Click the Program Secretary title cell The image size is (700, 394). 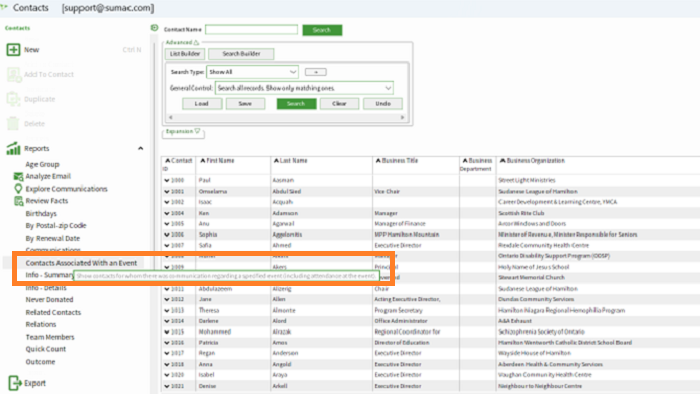[x=398, y=310]
